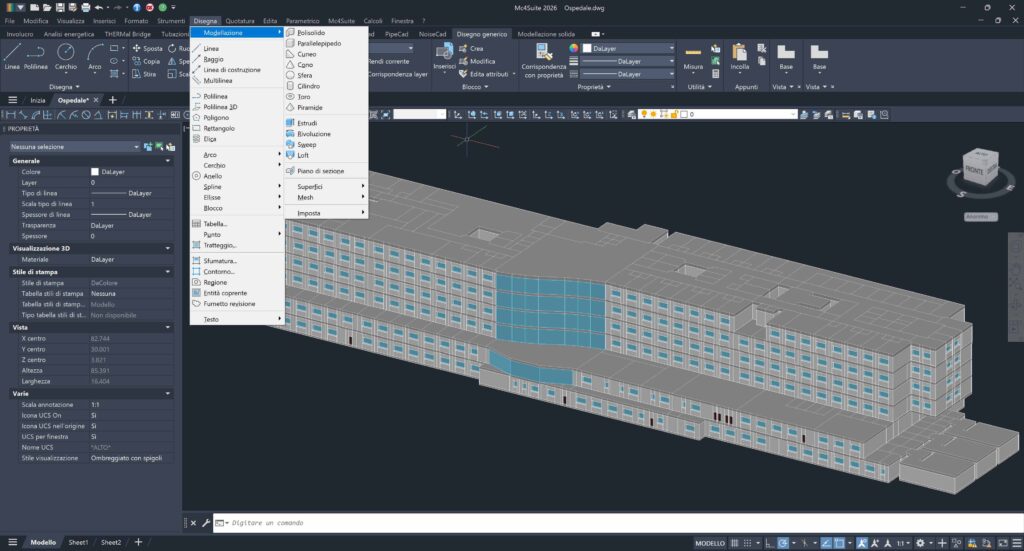This screenshot has height=551, width=1024.
Task: Open the Misura measurement tool
Action: click(693, 54)
